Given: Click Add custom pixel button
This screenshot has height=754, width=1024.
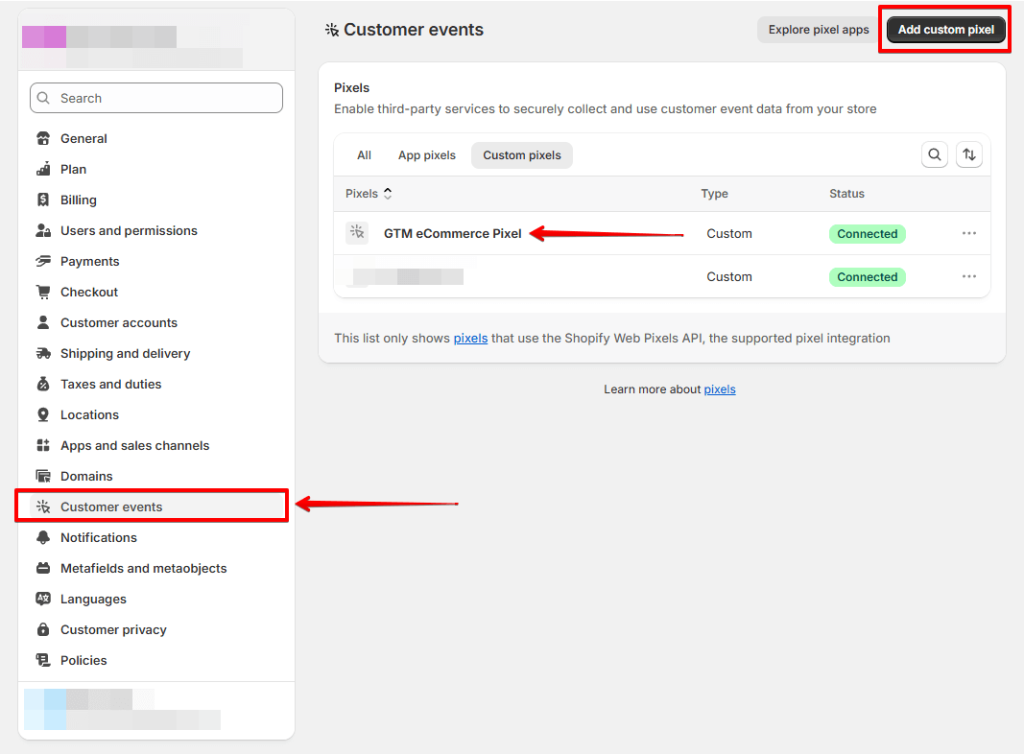Looking at the screenshot, I should tap(946, 29).
